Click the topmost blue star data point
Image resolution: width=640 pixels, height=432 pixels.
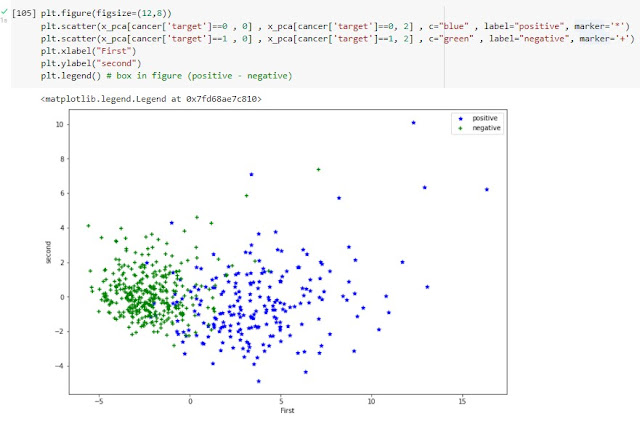coord(413,123)
